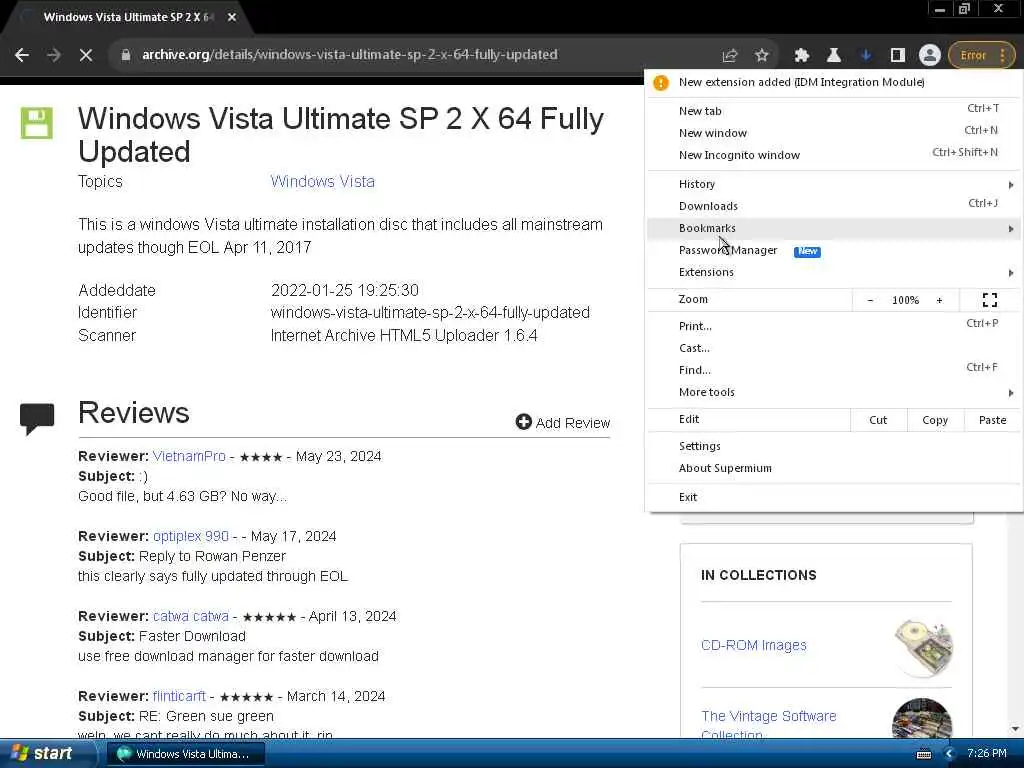Click the identifier value text
Screen dimensions: 1024x768
coord(430,313)
